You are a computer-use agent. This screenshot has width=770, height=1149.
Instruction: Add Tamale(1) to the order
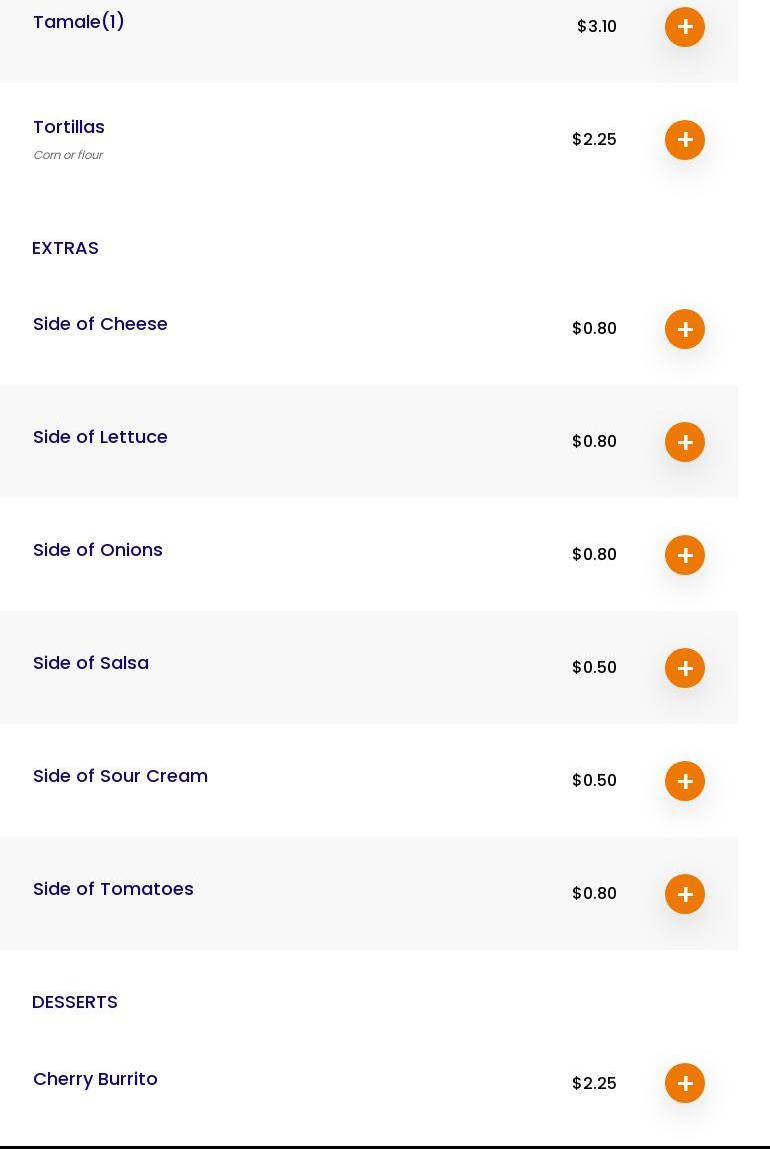[x=685, y=27]
